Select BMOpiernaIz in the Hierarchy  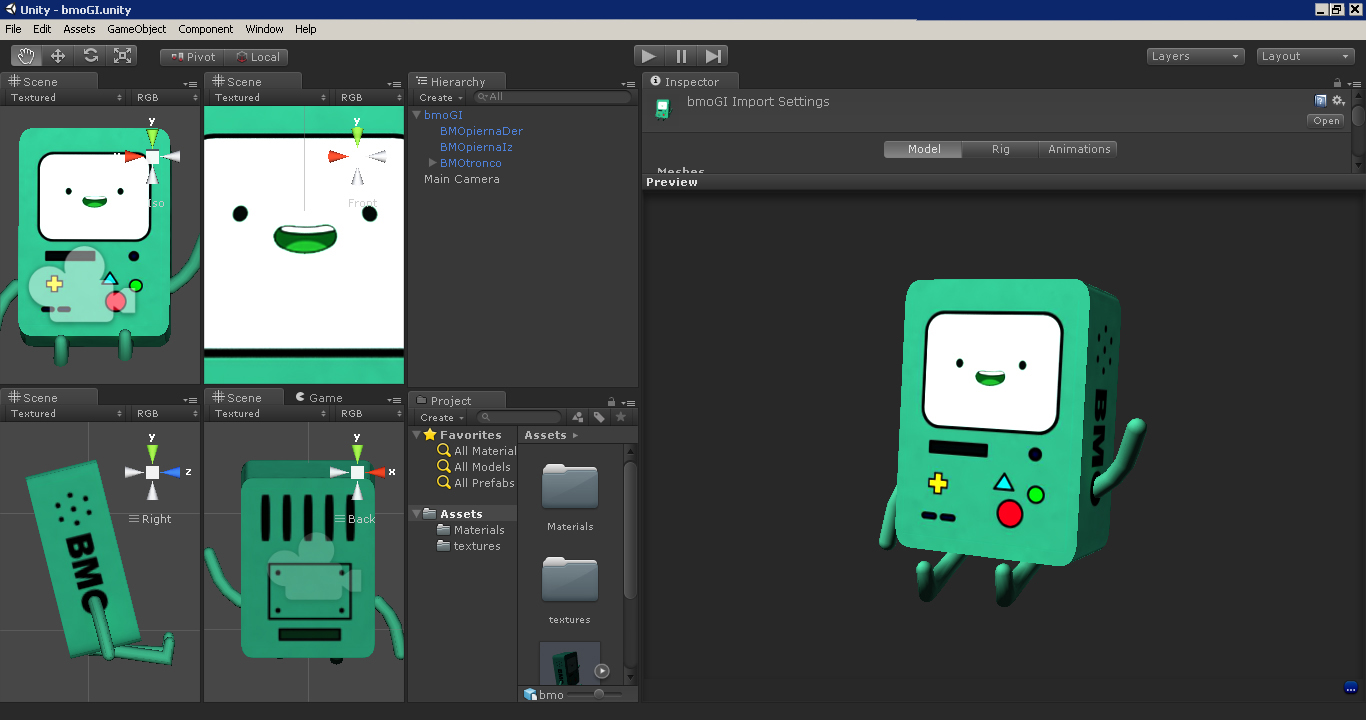476,147
